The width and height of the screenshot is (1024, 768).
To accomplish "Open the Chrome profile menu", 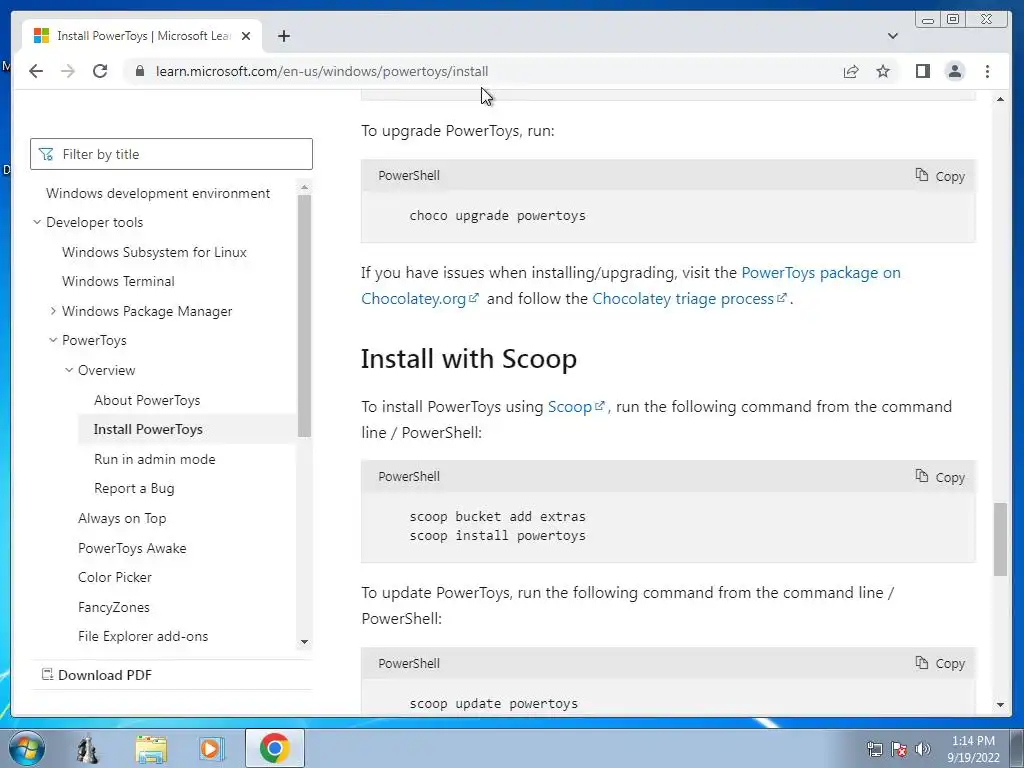I will [x=955, y=71].
